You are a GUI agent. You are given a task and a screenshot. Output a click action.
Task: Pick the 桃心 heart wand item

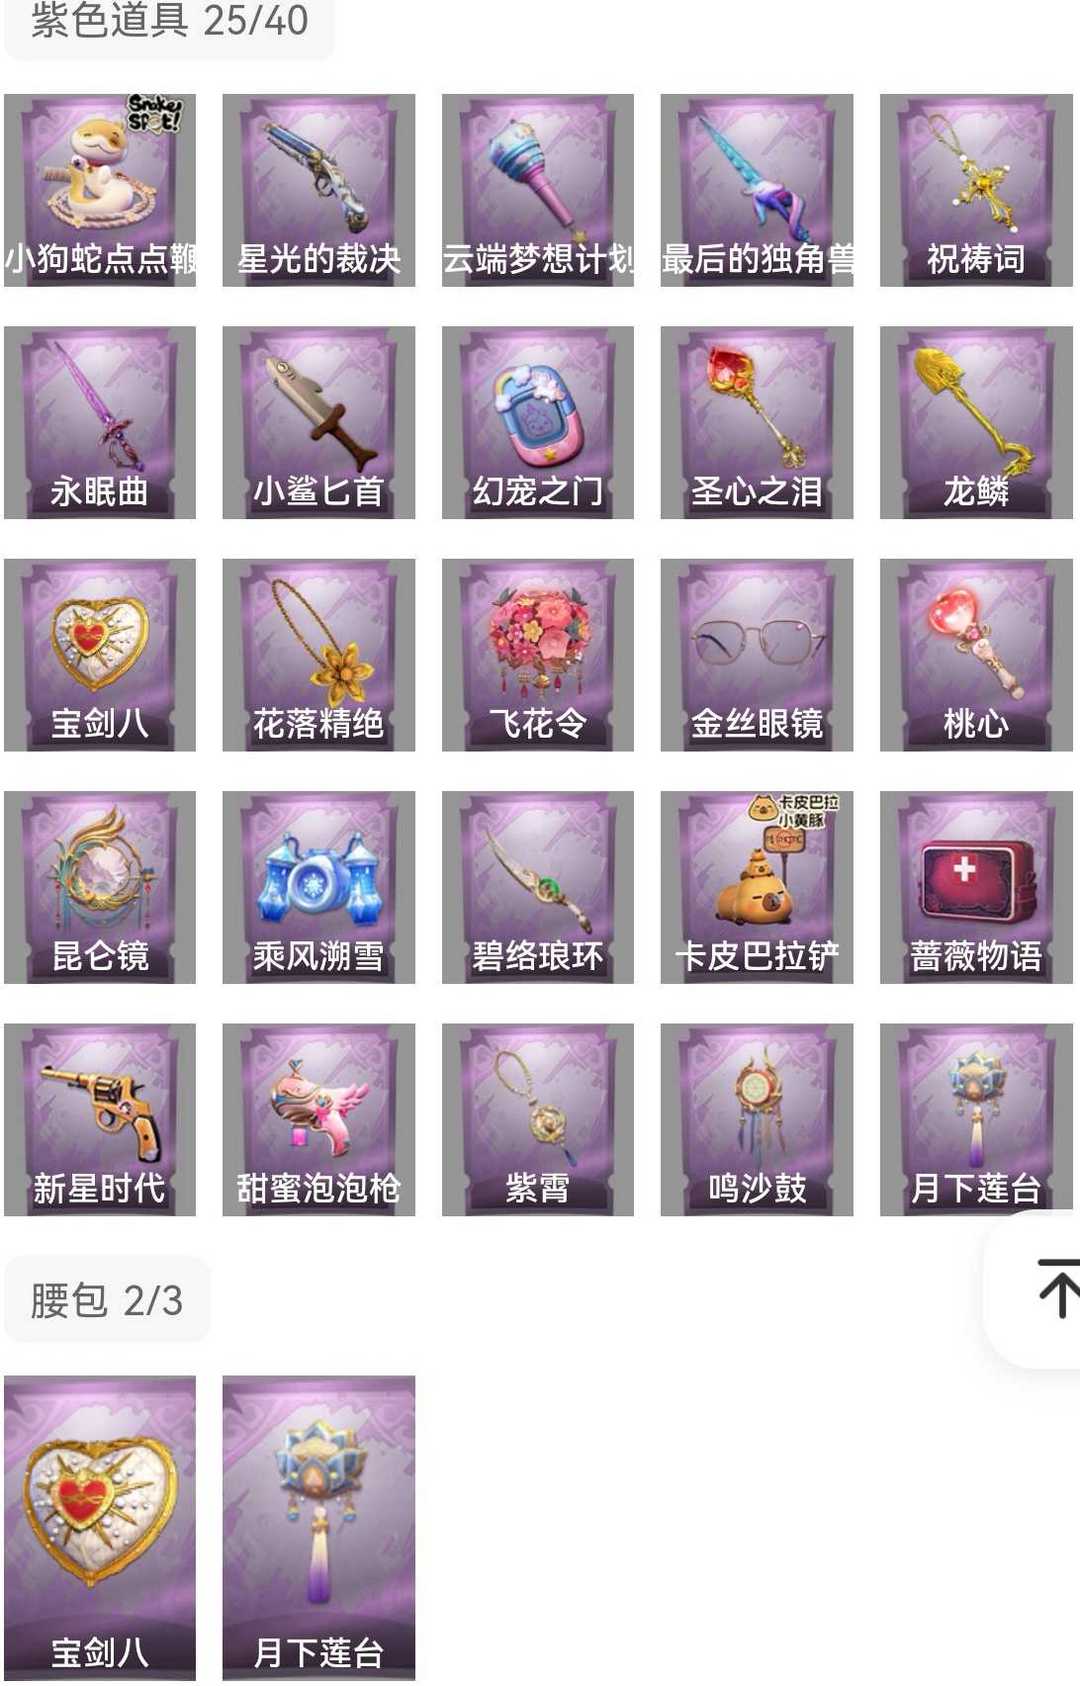click(x=976, y=655)
